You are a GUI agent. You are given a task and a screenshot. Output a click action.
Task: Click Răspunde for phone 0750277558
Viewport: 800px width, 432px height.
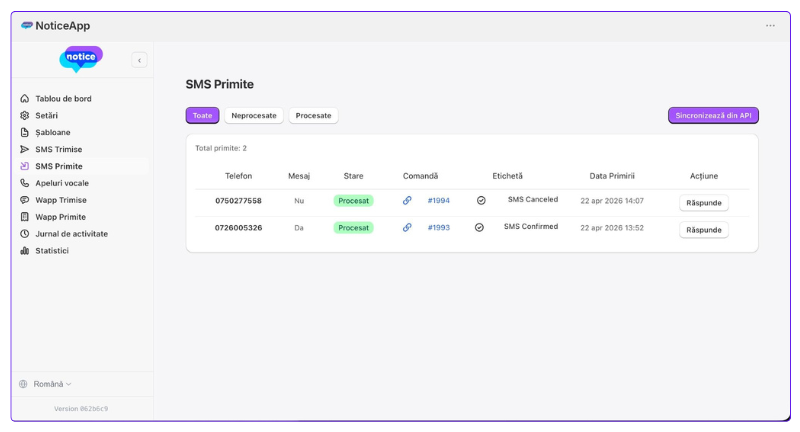point(704,202)
